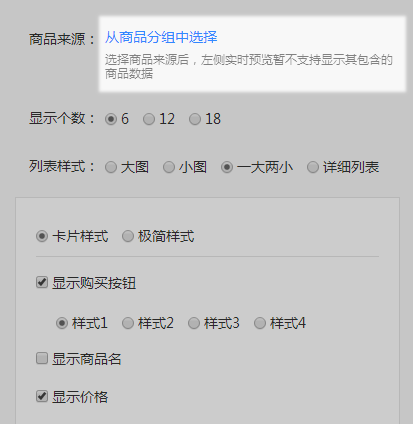Click the 显示价格 label text
The image size is (413, 424).
(80, 397)
